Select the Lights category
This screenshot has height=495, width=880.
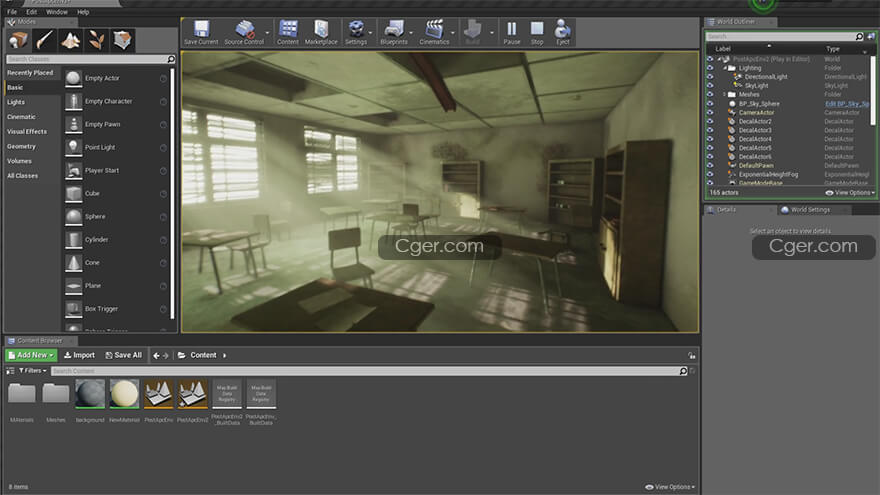[x=16, y=102]
